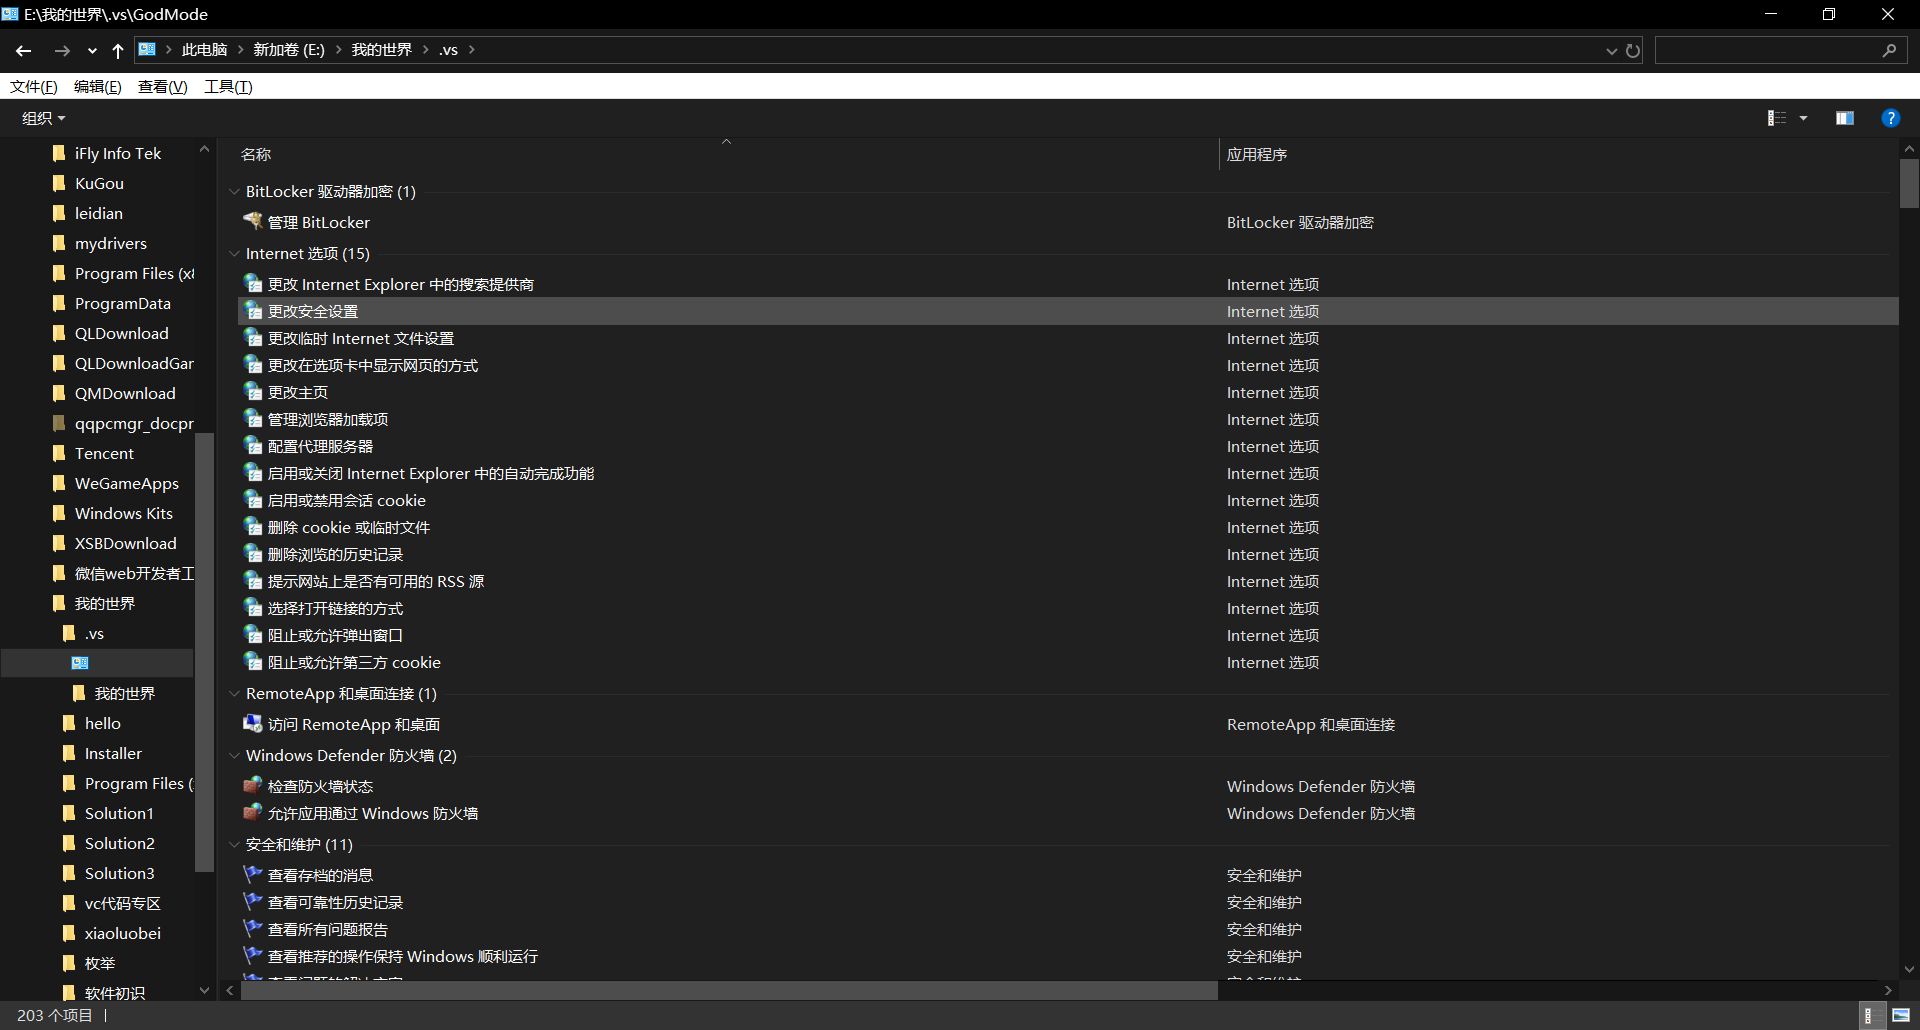Click the 更改安全设置 item icon
1920x1030 pixels.
point(253,311)
